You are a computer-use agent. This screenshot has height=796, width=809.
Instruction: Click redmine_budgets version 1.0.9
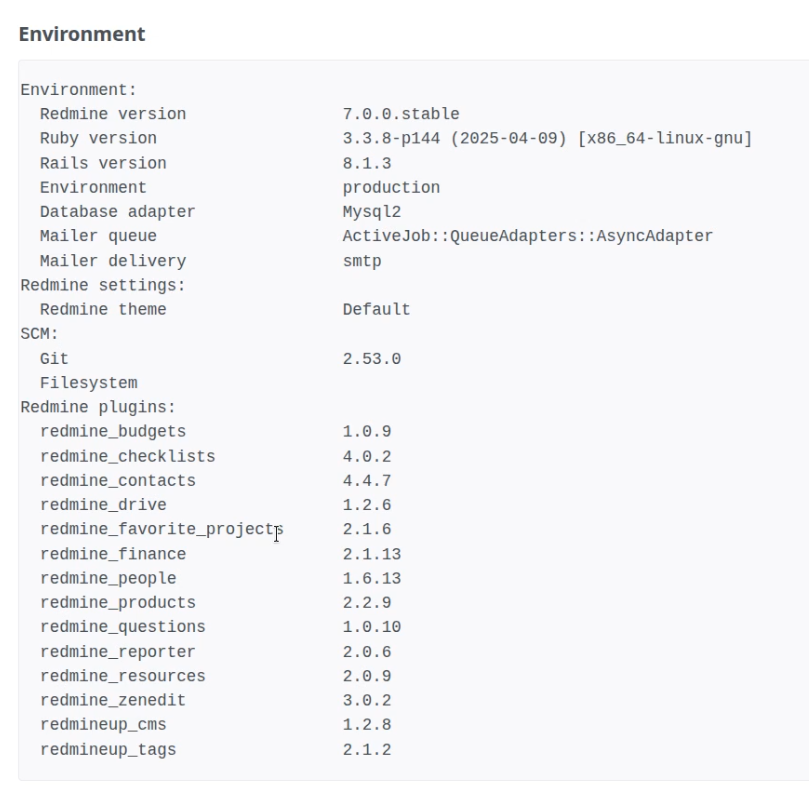click(x=367, y=431)
